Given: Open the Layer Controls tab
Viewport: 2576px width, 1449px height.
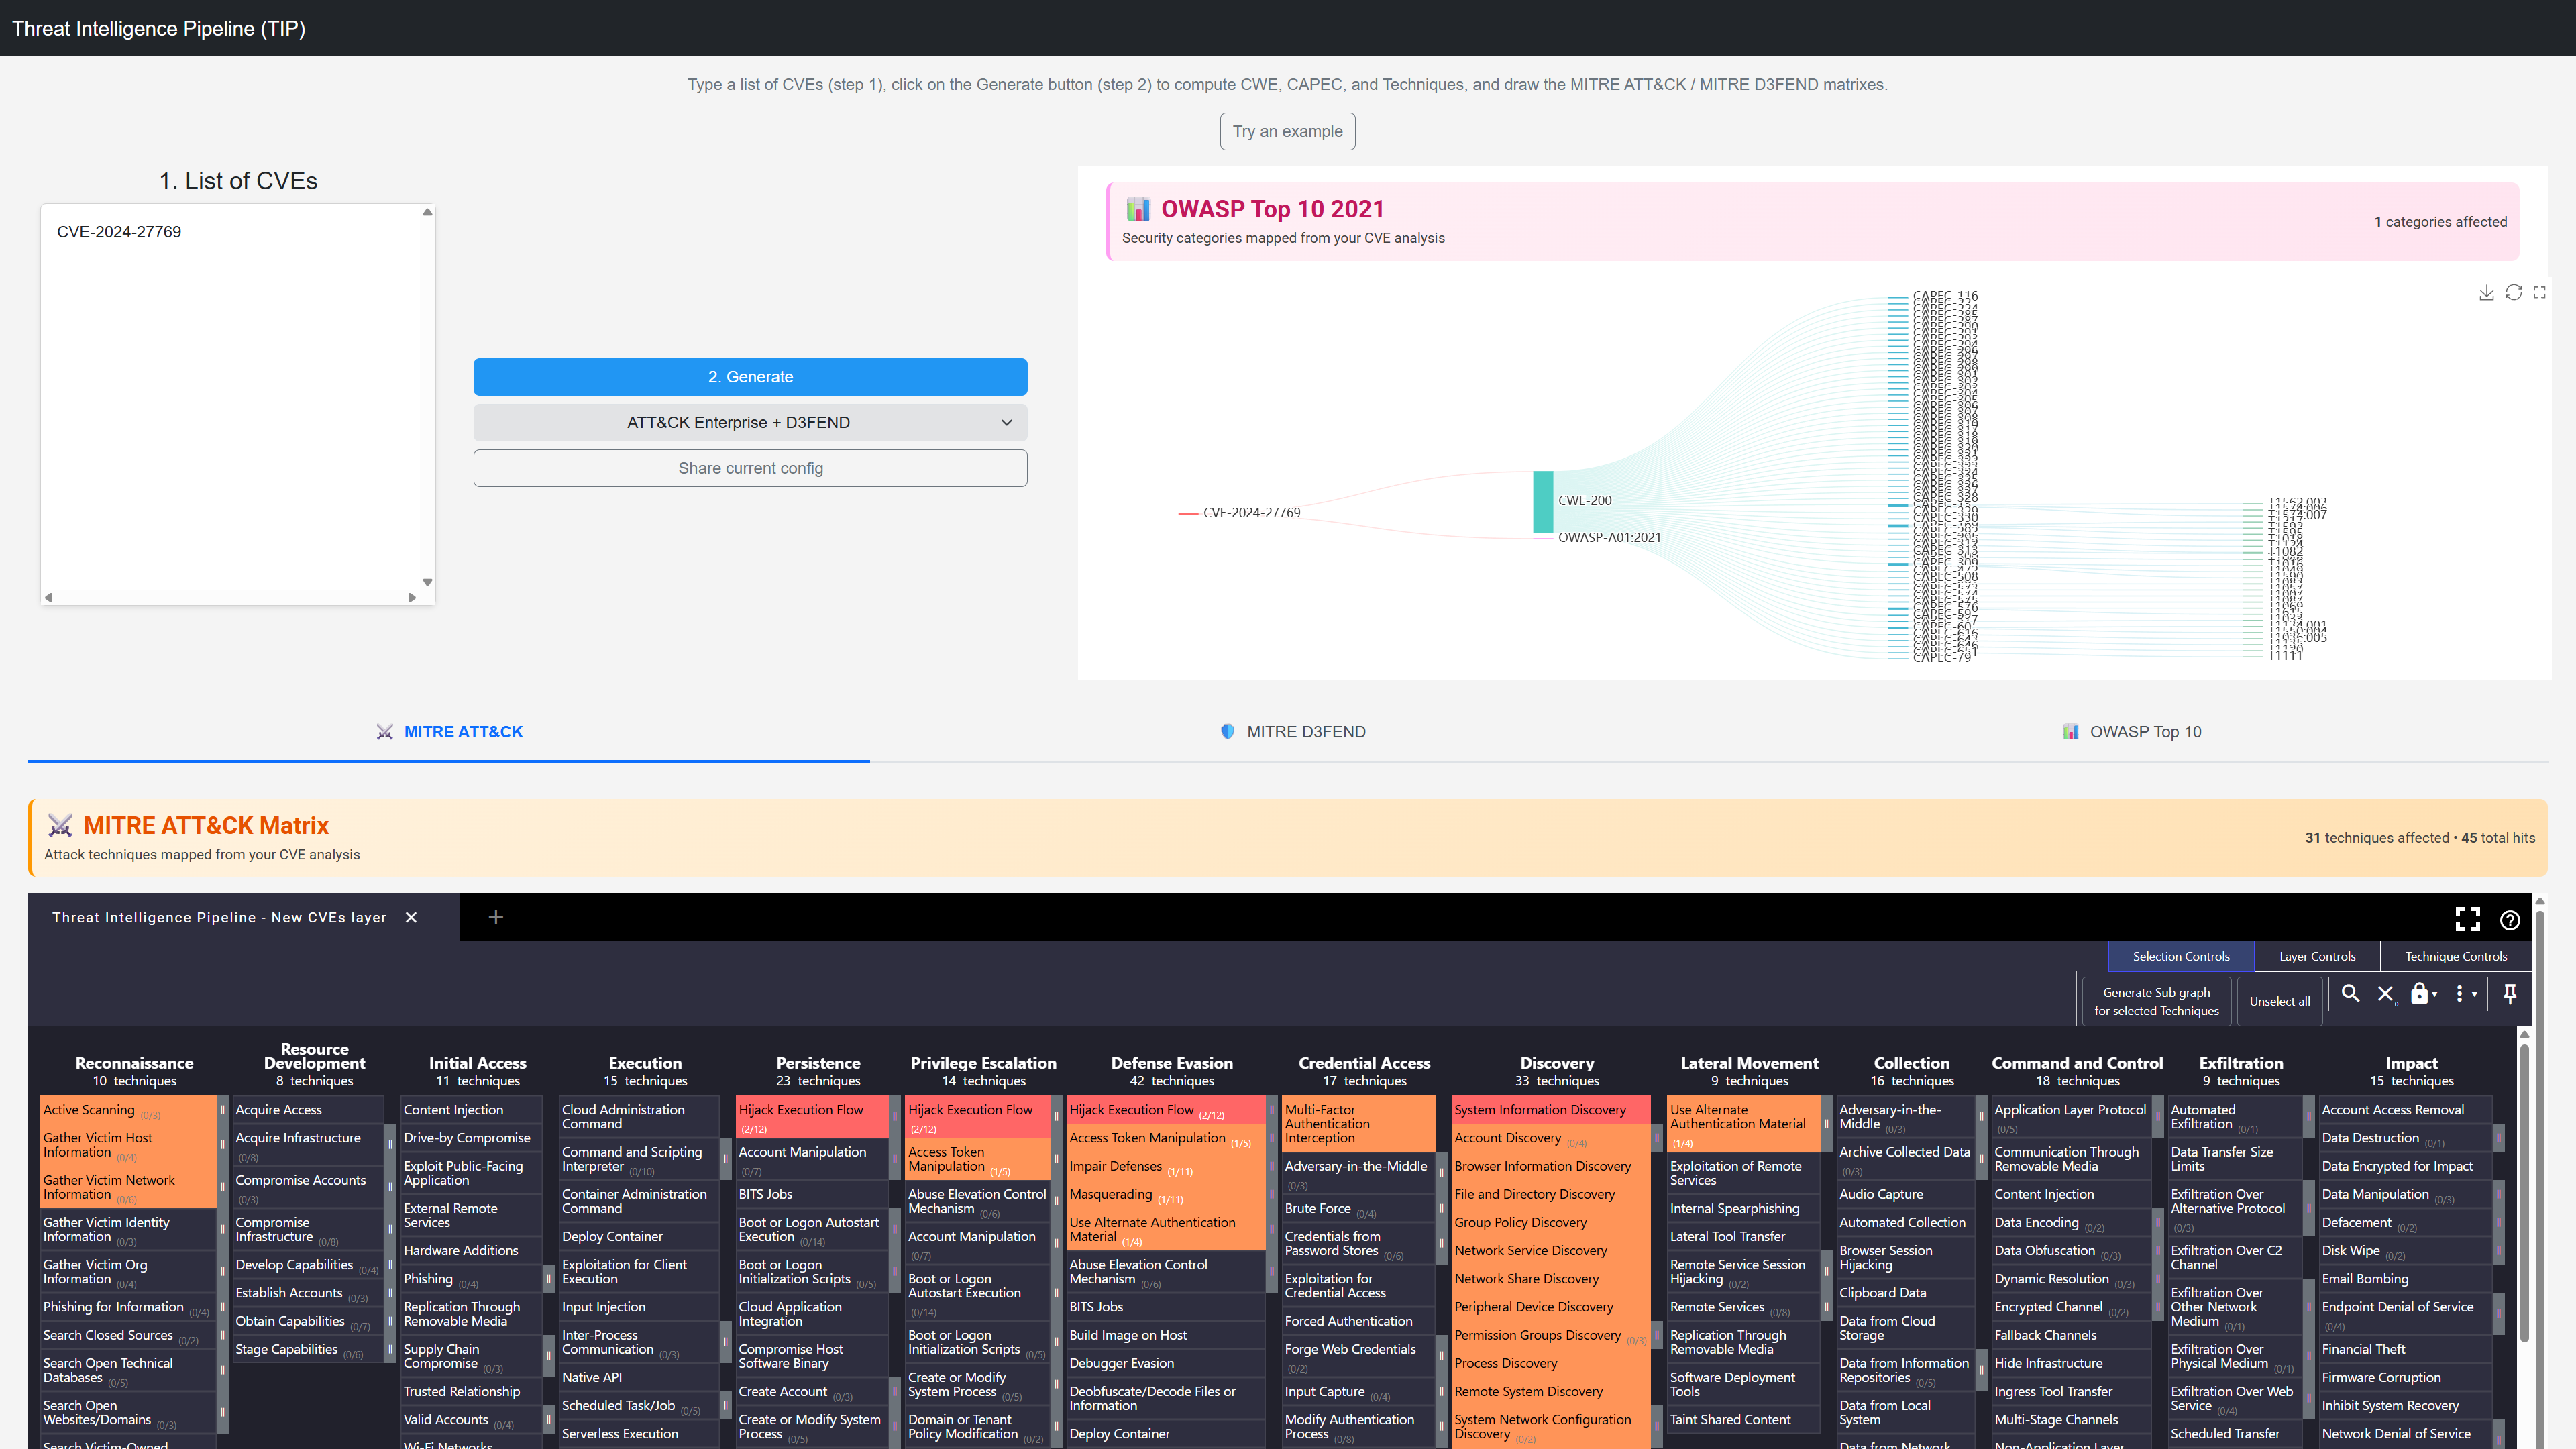Looking at the screenshot, I should 2317,956.
